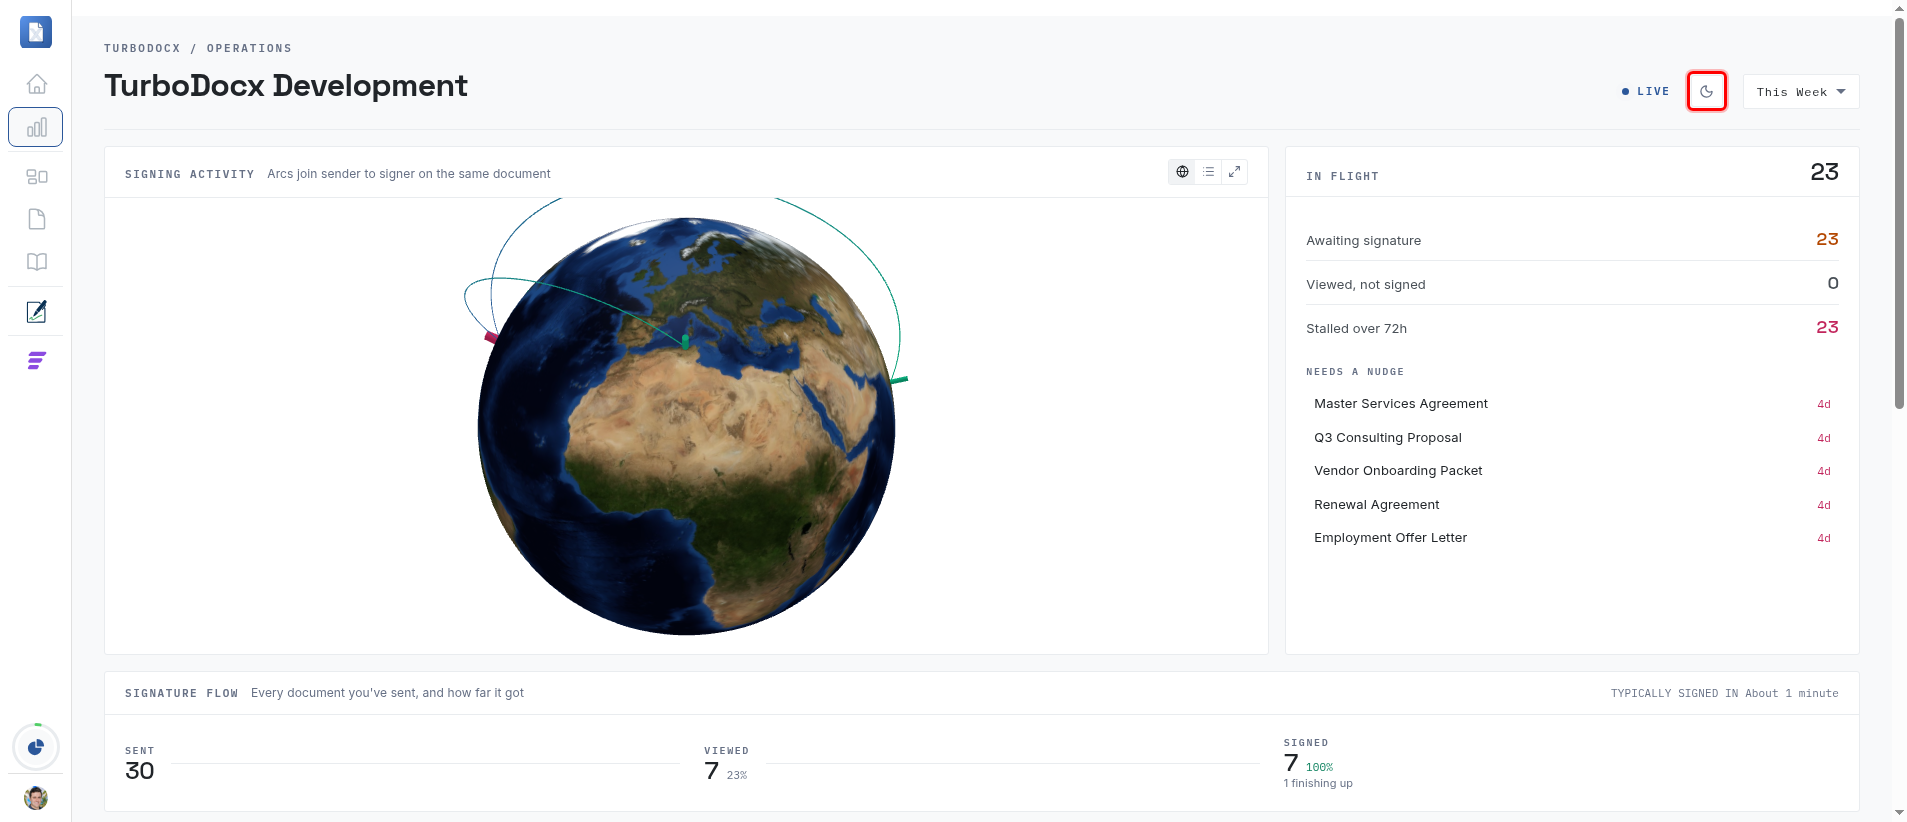Open the user profile avatar
The image size is (1907, 822).
click(x=36, y=798)
